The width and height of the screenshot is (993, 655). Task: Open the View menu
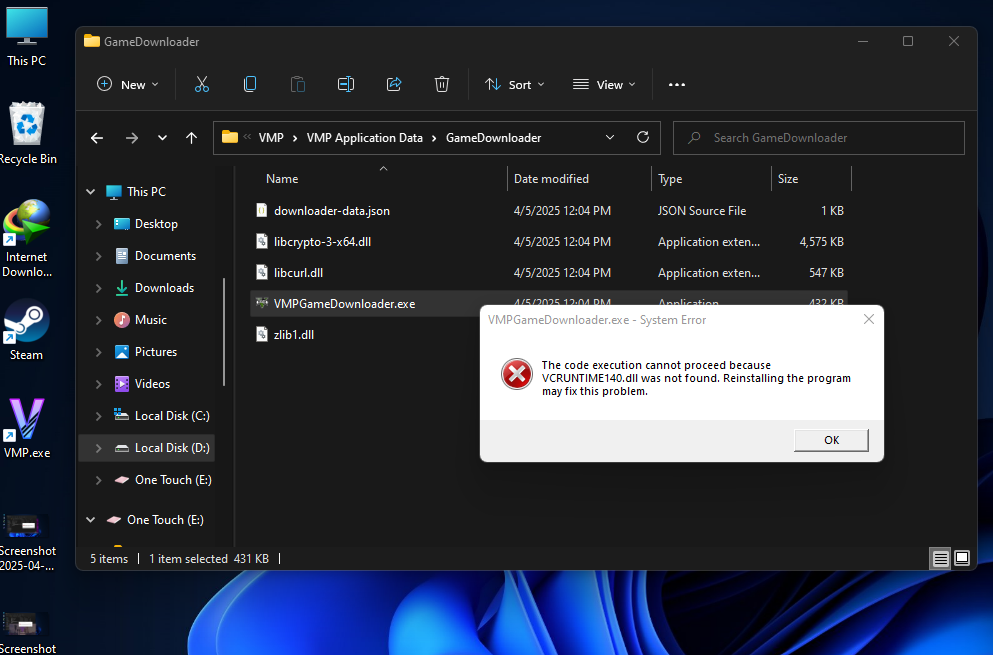click(x=604, y=85)
